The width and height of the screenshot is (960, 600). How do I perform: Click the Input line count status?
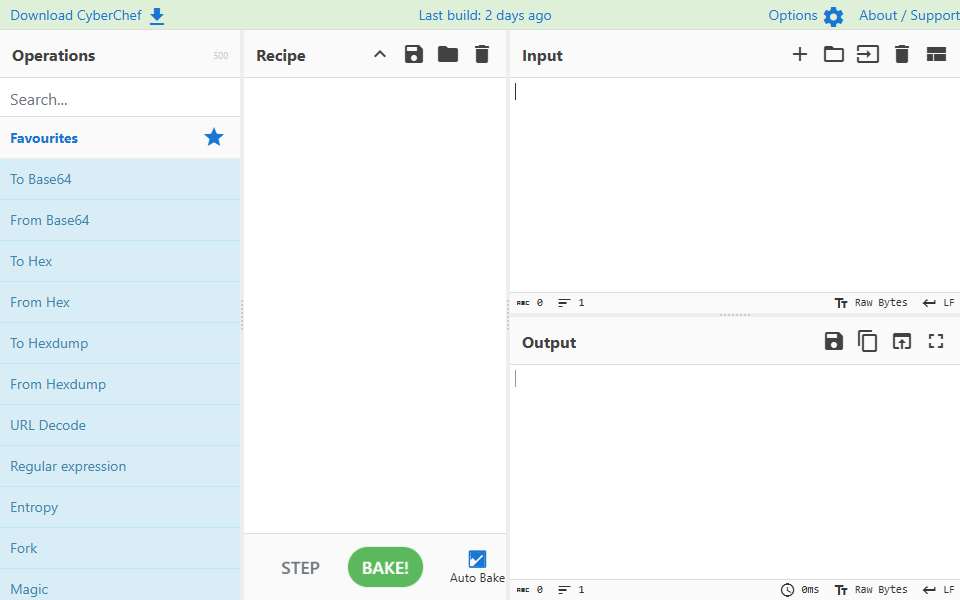[x=571, y=302]
